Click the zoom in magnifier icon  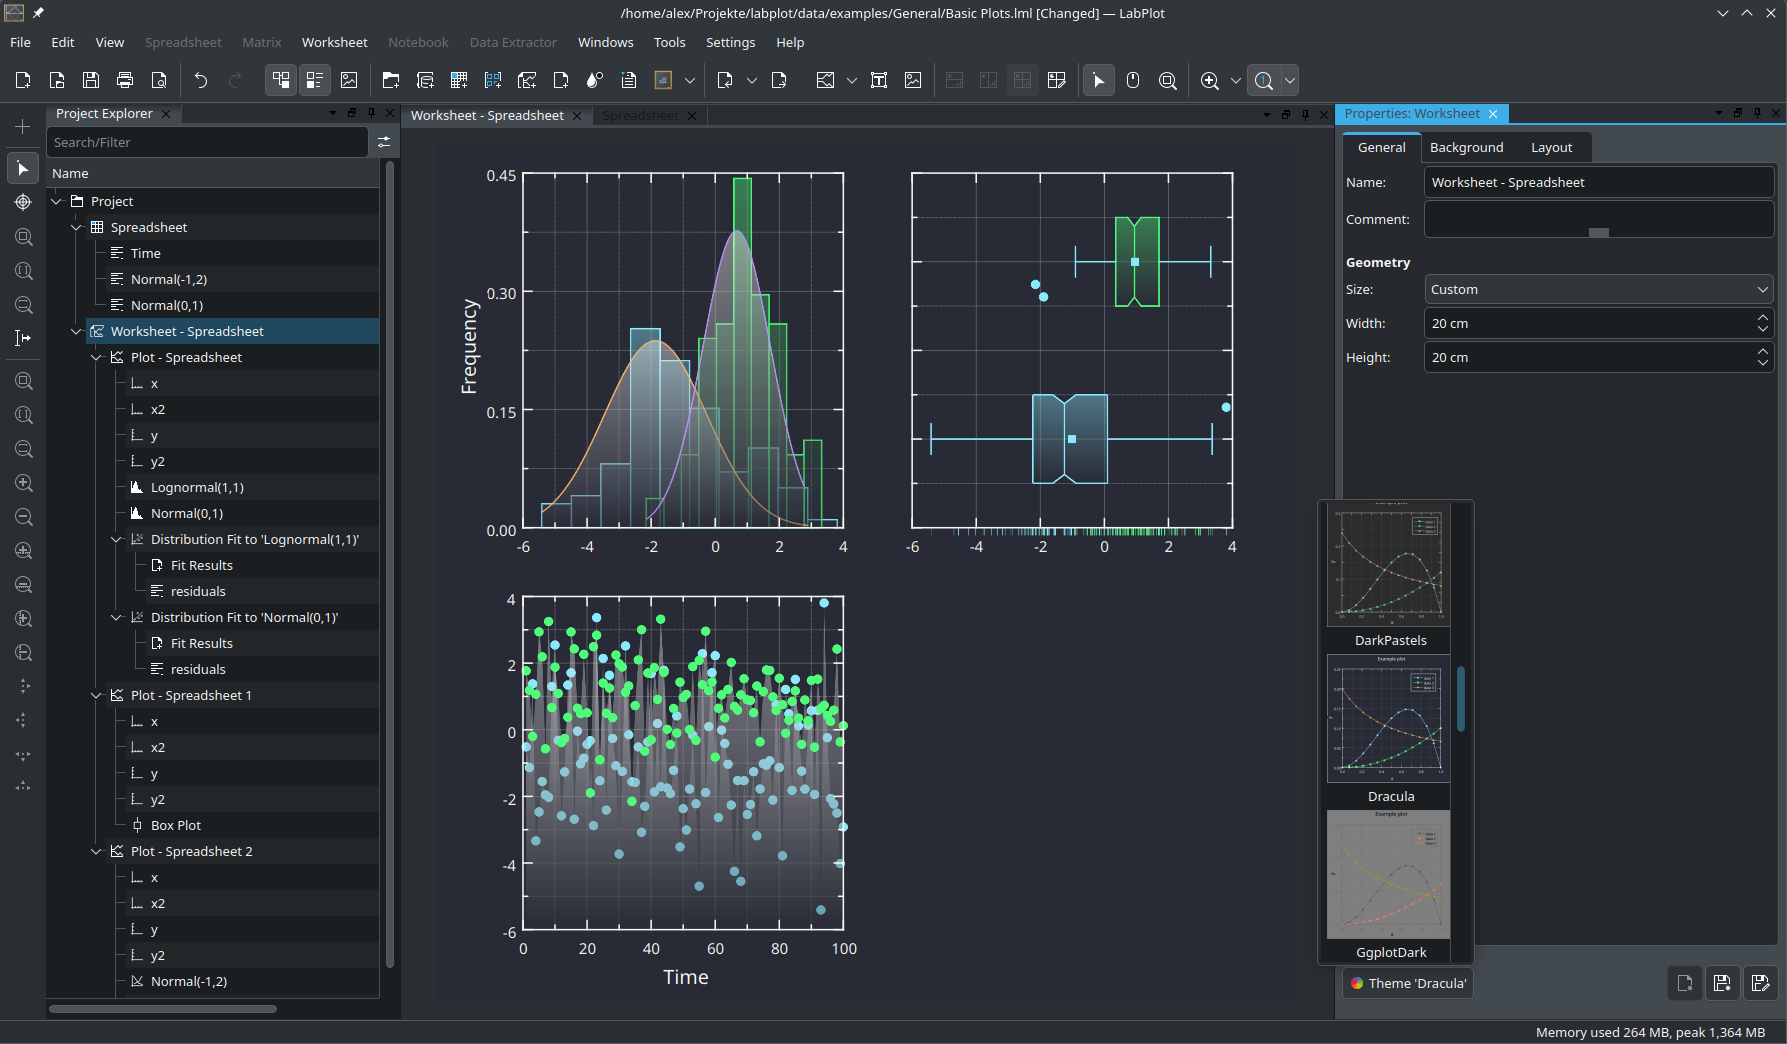[1210, 81]
